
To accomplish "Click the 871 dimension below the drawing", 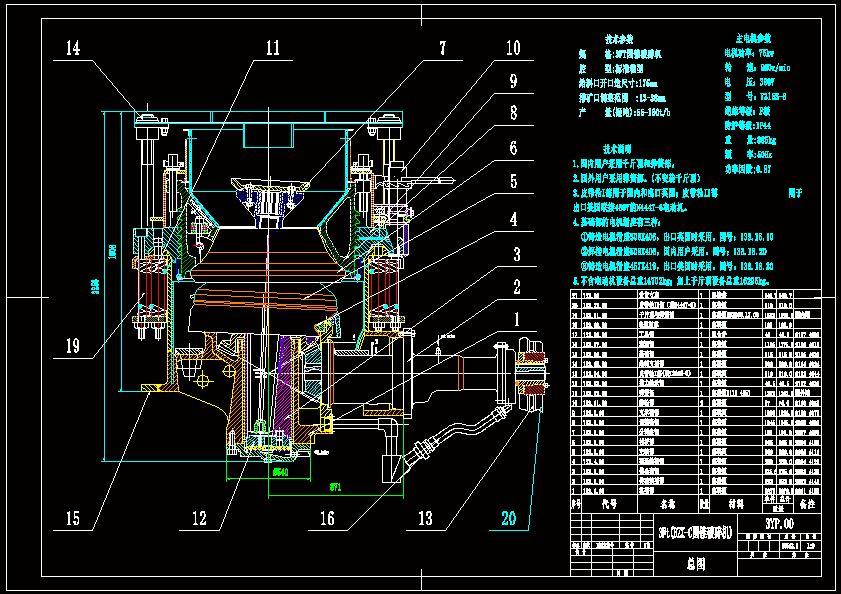I will (334, 485).
